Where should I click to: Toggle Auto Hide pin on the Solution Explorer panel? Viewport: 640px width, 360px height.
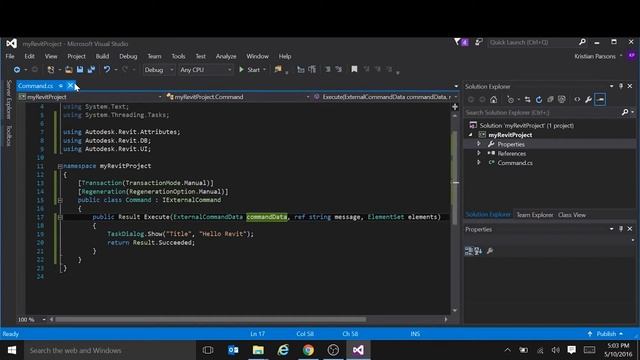621,86
